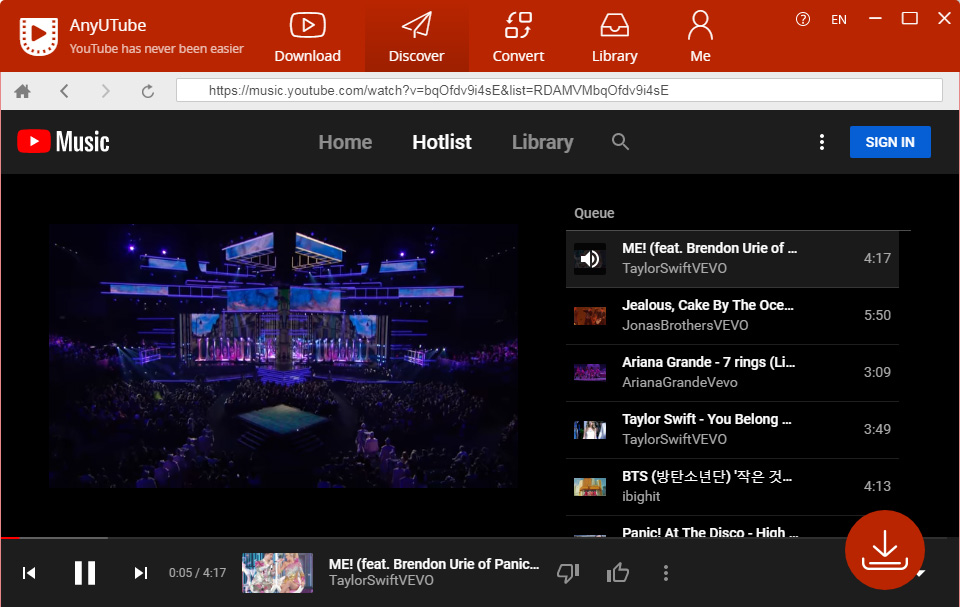The width and height of the screenshot is (960, 607).
Task: Open the Download tab
Action: tap(307, 37)
